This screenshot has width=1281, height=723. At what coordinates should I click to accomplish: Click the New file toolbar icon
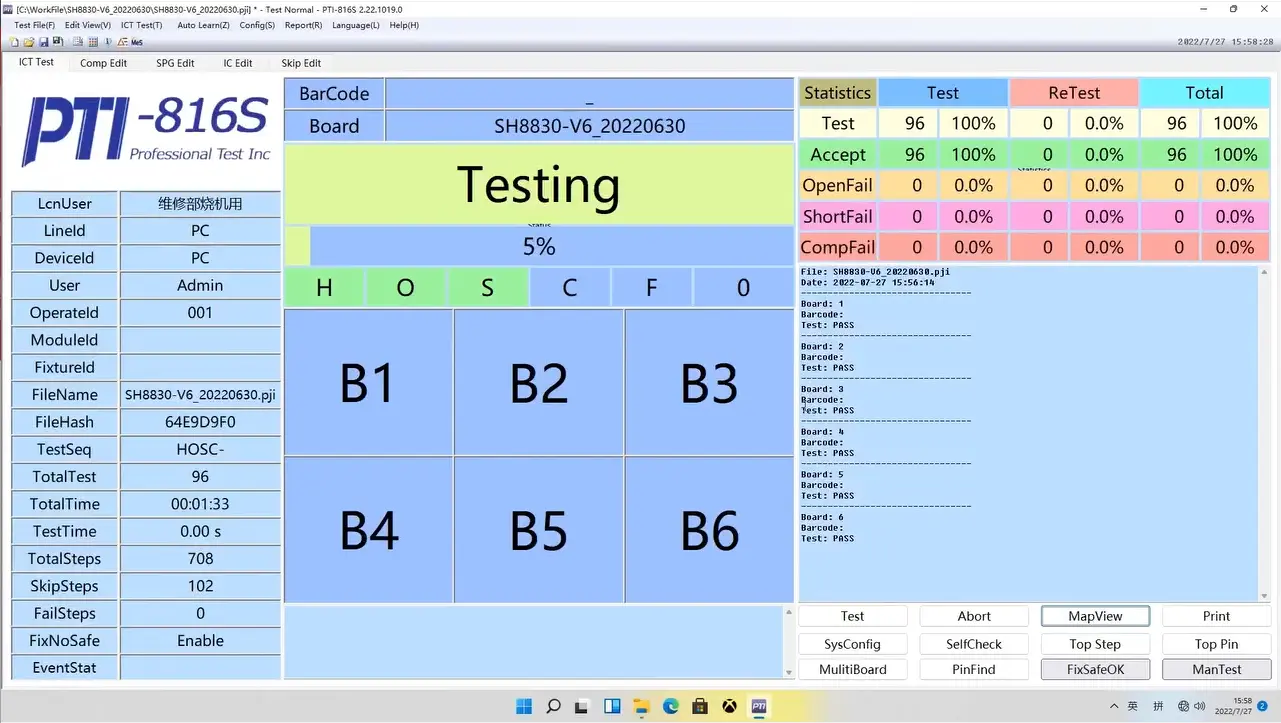pyautogui.click(x=14, y=42)
